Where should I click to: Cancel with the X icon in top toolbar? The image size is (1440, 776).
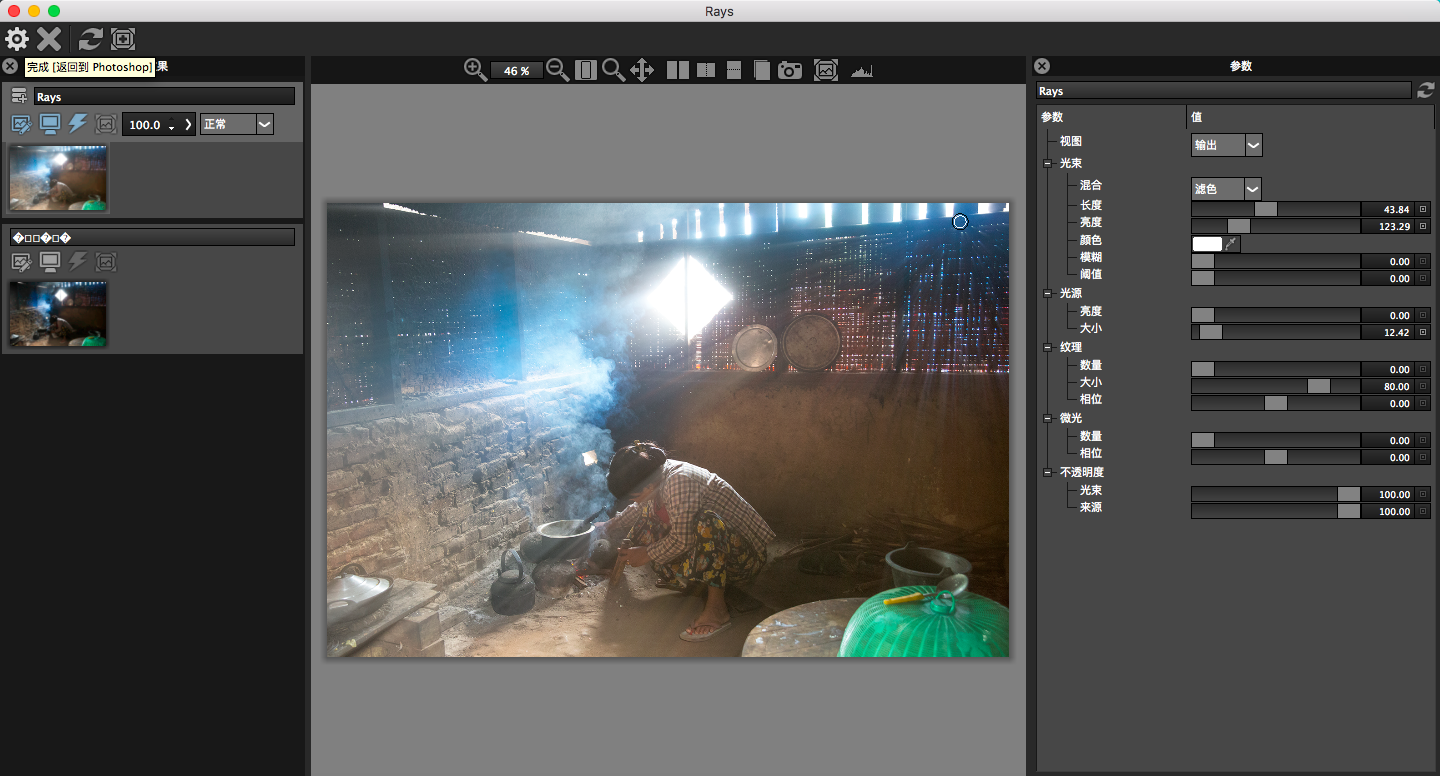tap(49, 39)
